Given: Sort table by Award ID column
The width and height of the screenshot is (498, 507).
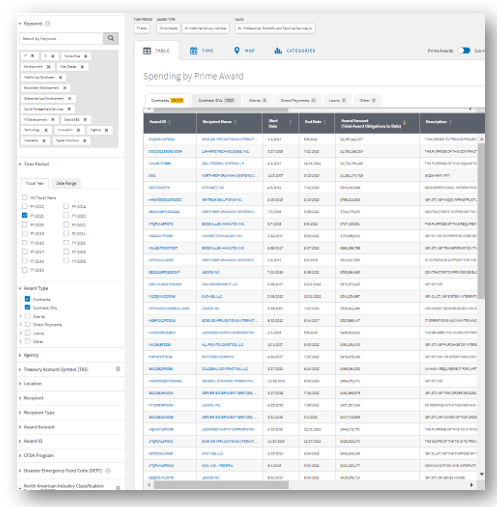Looking at the screenshot, I should click(169, 122).
